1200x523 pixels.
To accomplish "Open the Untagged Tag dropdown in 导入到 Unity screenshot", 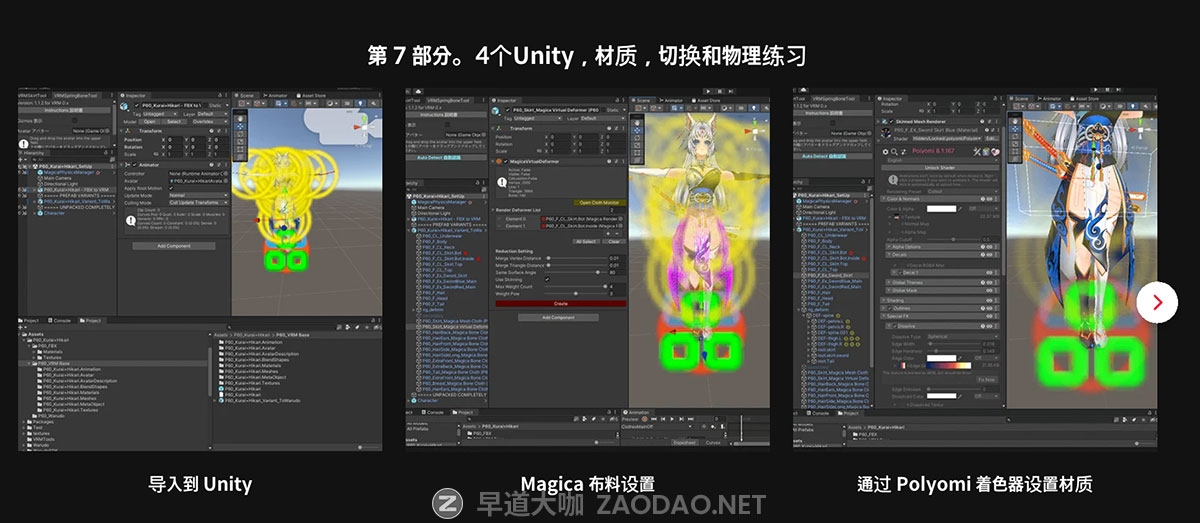I will 159,114.
